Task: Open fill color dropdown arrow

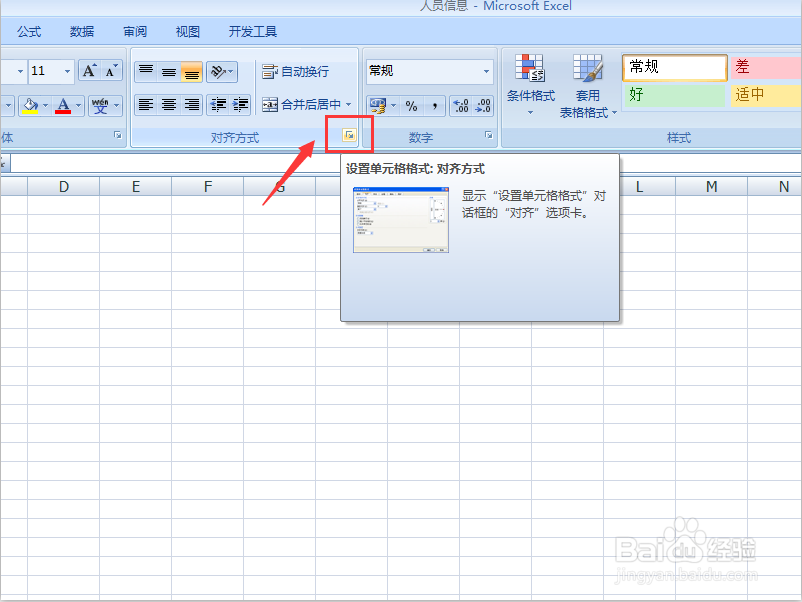Action: (46, 105)
